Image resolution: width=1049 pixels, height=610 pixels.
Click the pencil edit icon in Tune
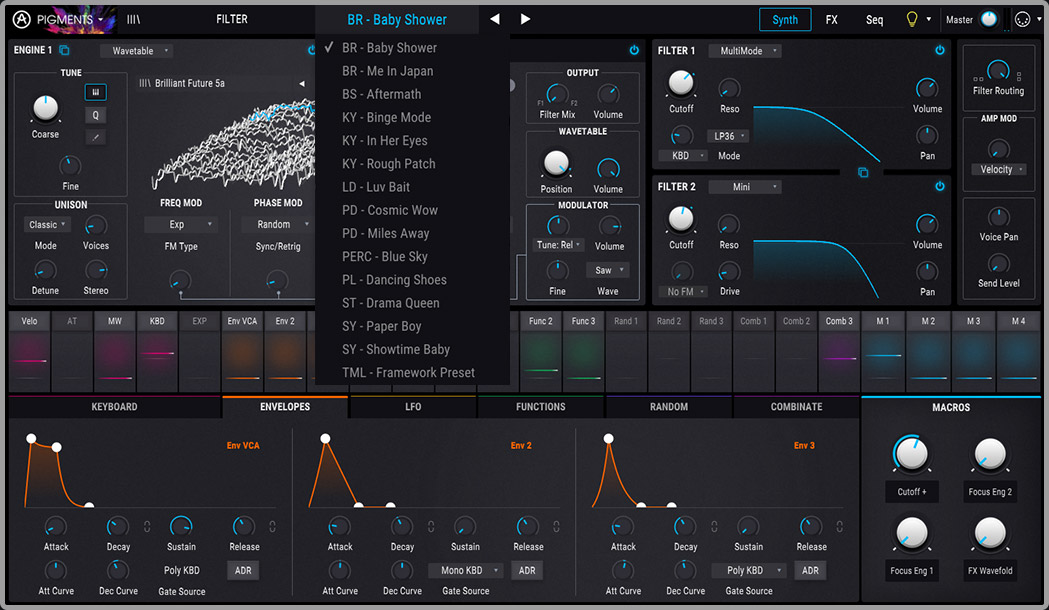96,137
